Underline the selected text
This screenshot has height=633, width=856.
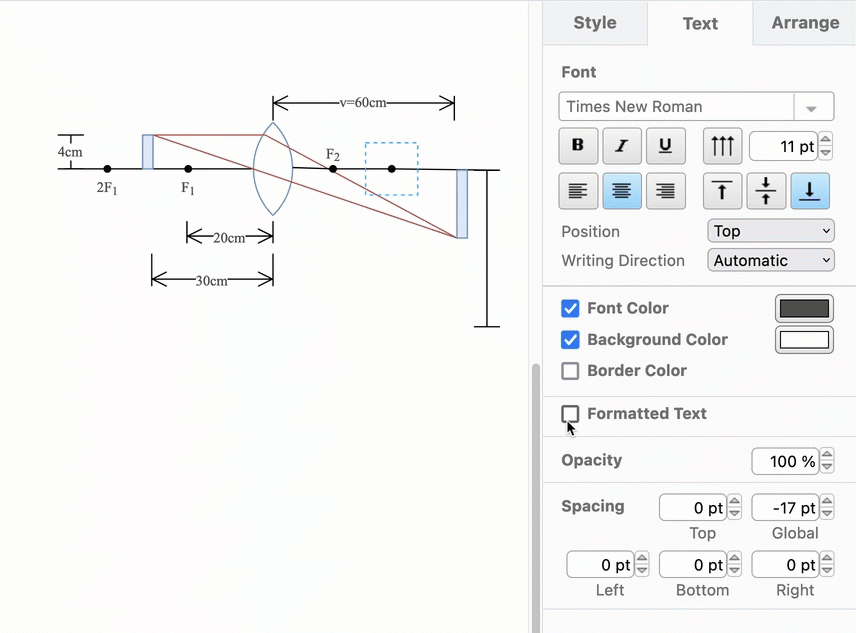pos(665,146)
